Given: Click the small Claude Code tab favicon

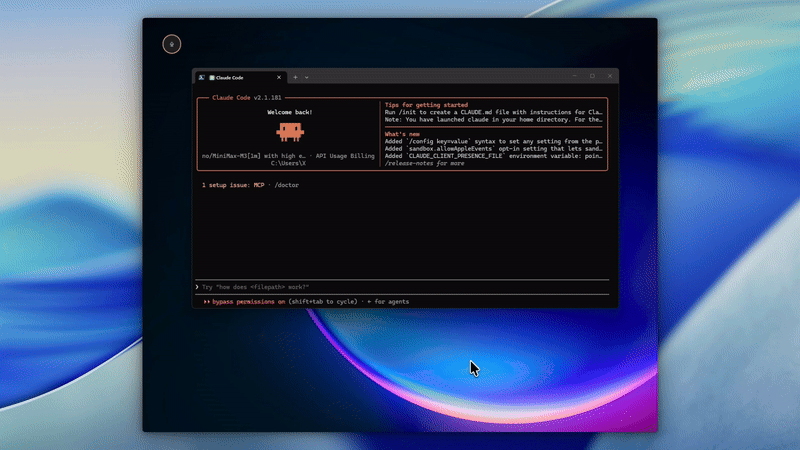Looking at the screenshot, I should point(212,78).
